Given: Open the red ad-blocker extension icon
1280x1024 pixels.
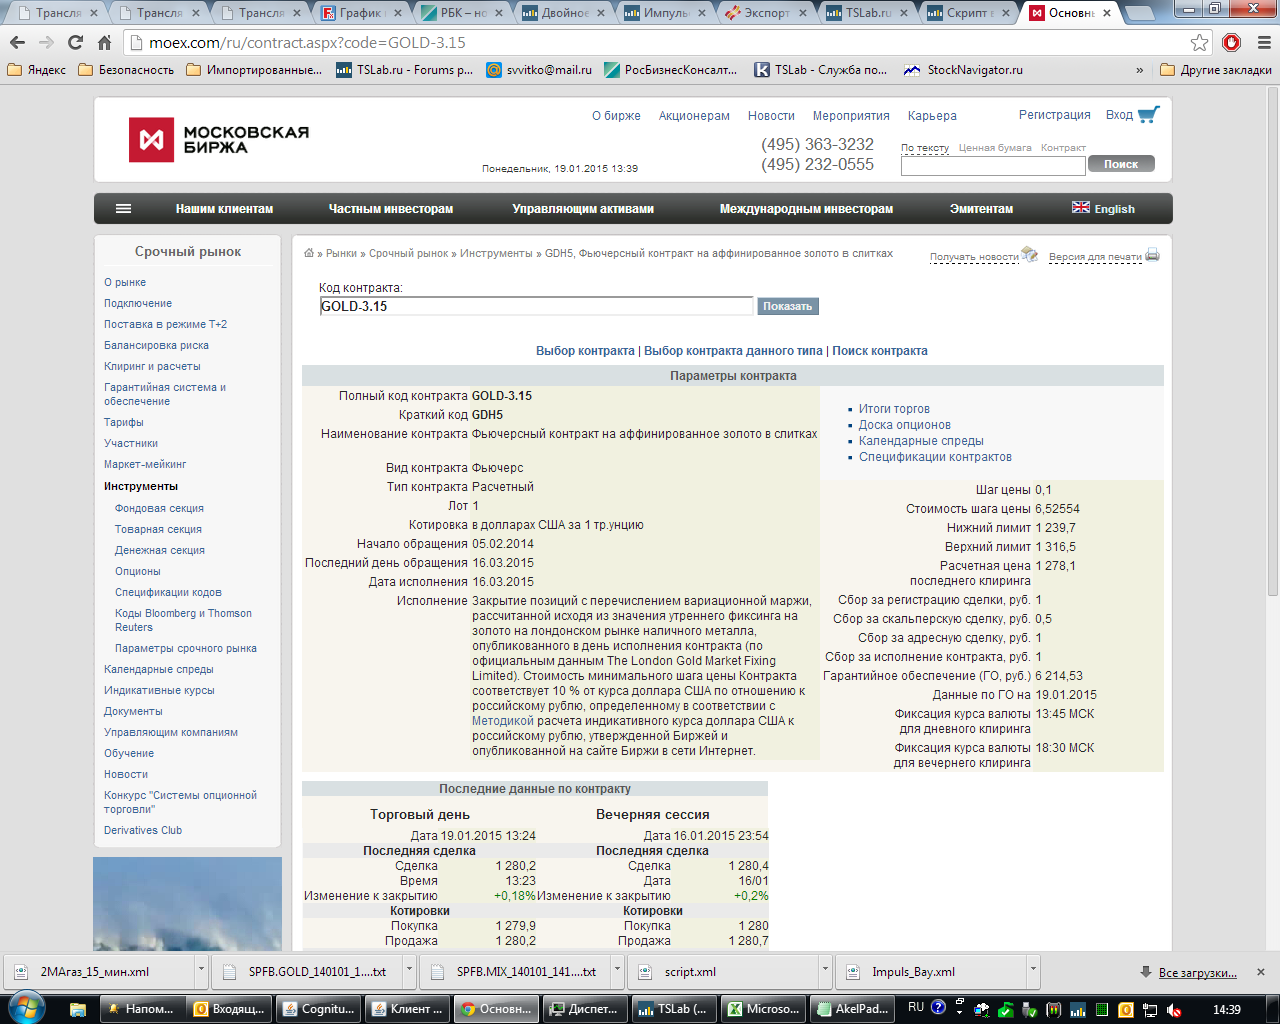Looking at the screenshot, I should 1232,42.
